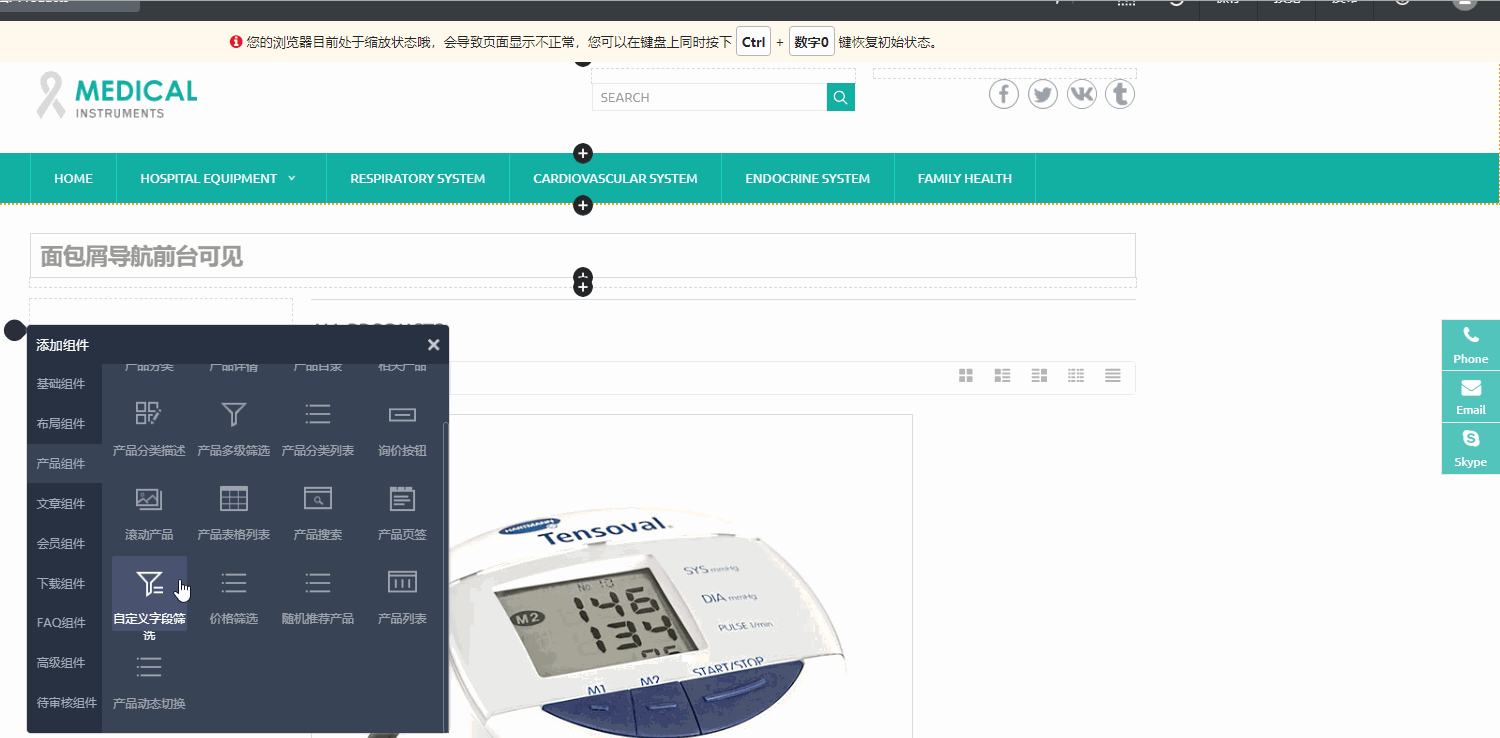Click the Twitter social icon
This screenshot has width=1500, height=738.
tap(1043, 95)
